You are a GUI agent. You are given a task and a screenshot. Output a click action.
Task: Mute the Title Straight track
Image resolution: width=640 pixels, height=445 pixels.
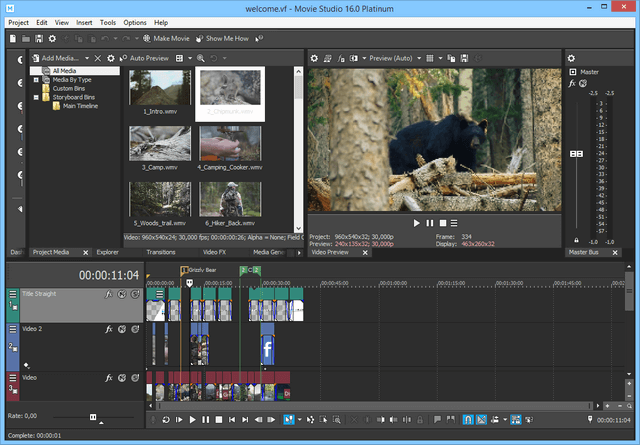click(122, 295)
